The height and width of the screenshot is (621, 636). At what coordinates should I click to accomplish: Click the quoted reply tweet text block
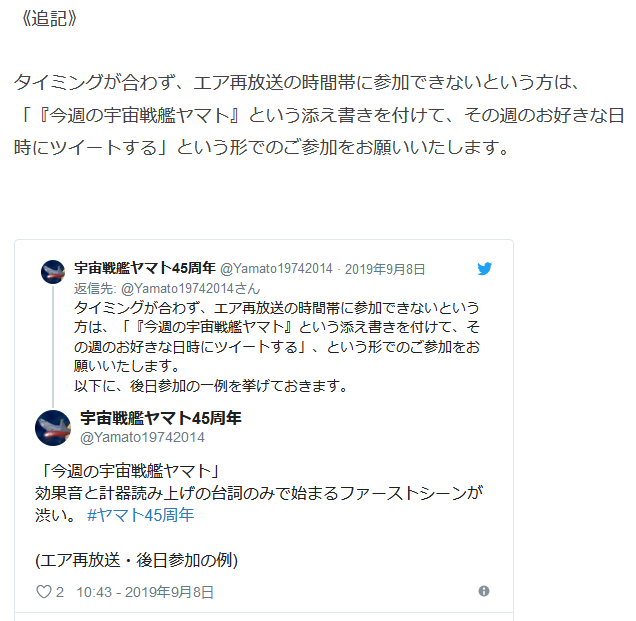coord(277,347)
